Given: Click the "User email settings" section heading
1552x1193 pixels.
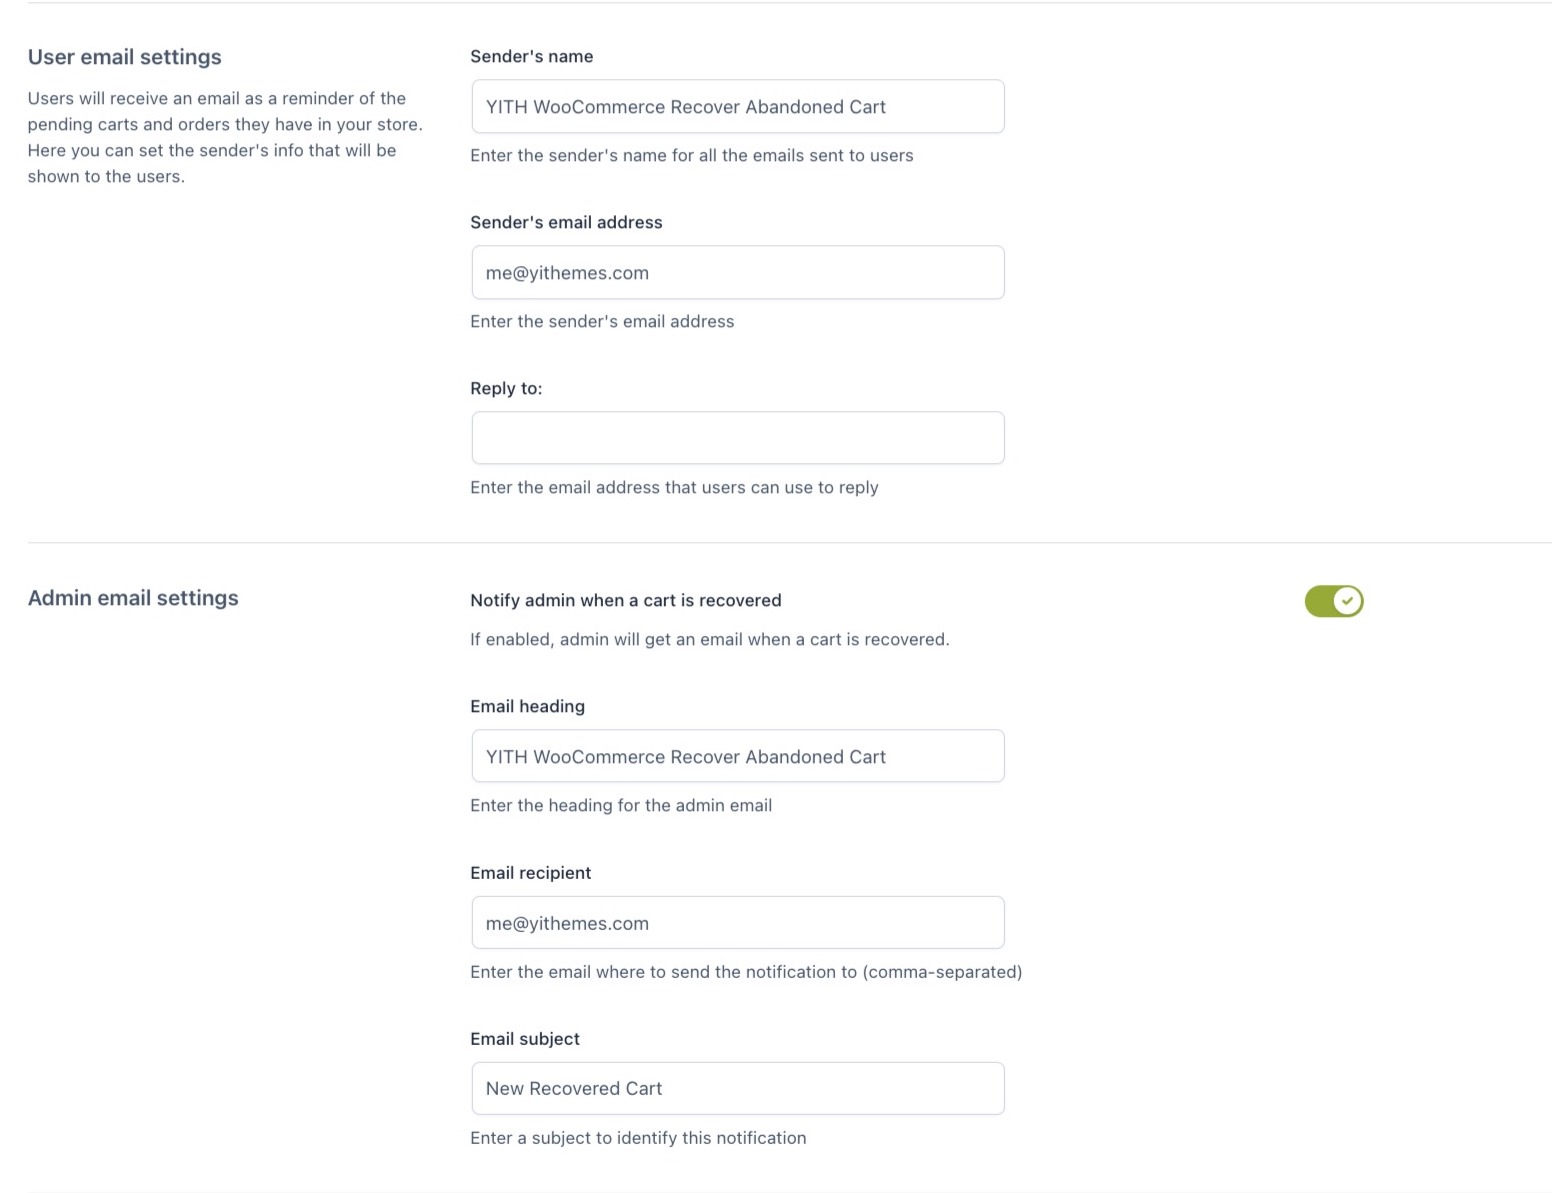Looking at the screenshot, I should click(x=125, y=57).
